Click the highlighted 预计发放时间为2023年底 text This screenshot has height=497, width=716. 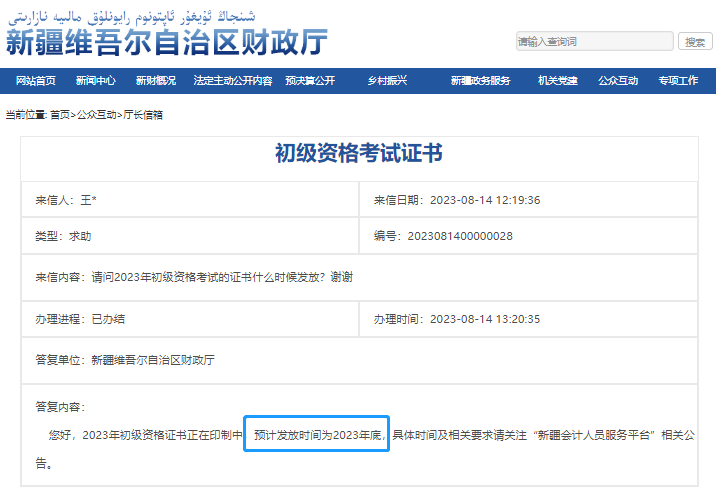click(x=316, y=436)
